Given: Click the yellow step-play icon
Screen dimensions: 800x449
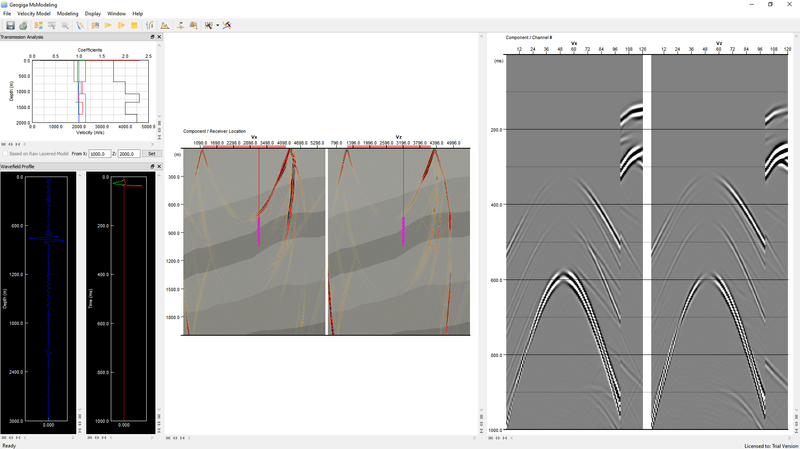Looking at the screenshot, I should point(121,25).
